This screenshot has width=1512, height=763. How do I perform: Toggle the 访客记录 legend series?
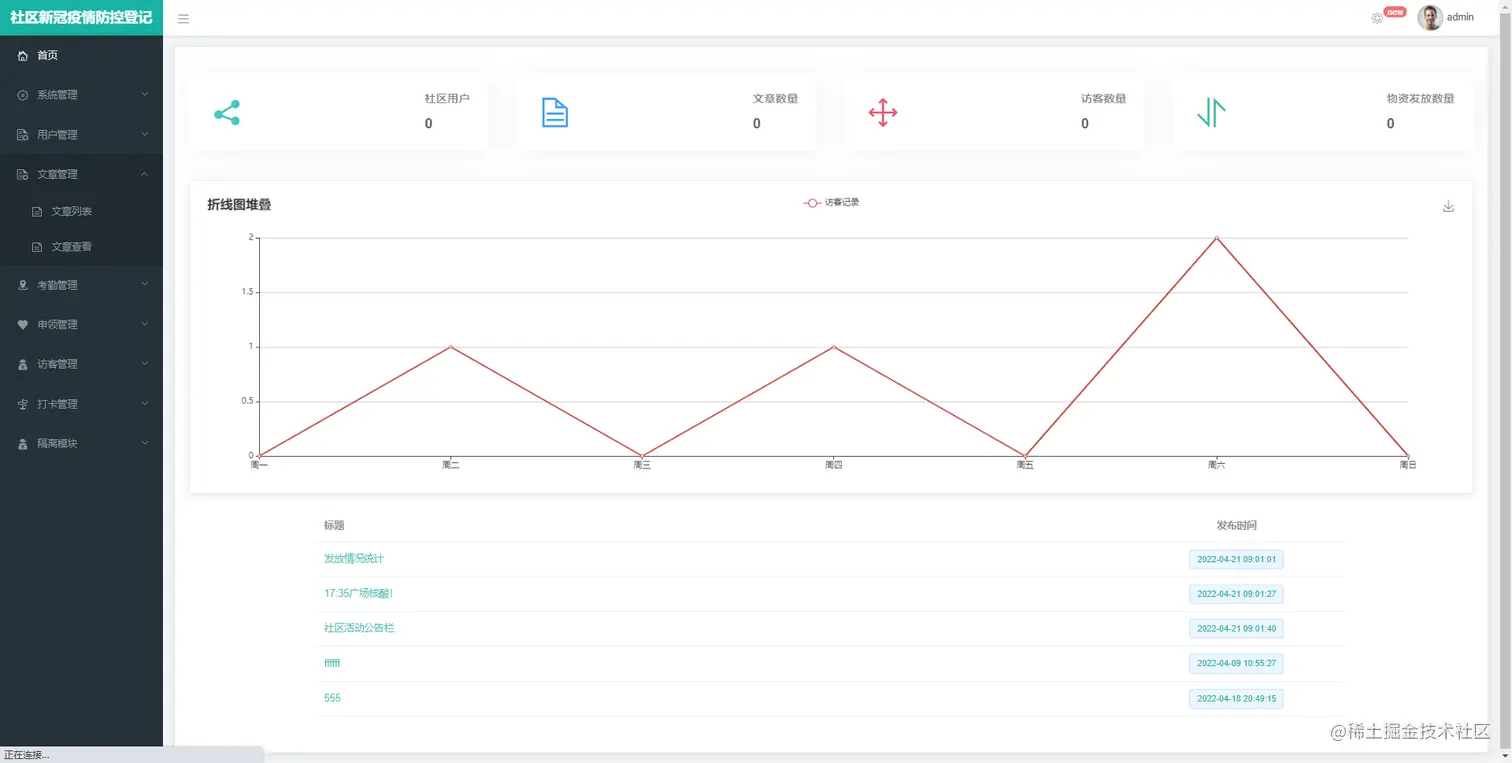click(831, 203)
